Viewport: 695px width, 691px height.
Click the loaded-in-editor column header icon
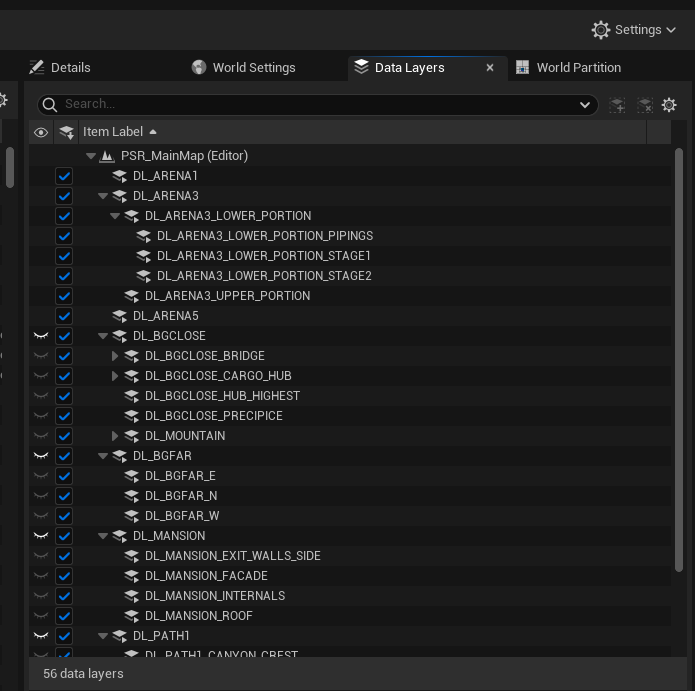coord(66,132)
